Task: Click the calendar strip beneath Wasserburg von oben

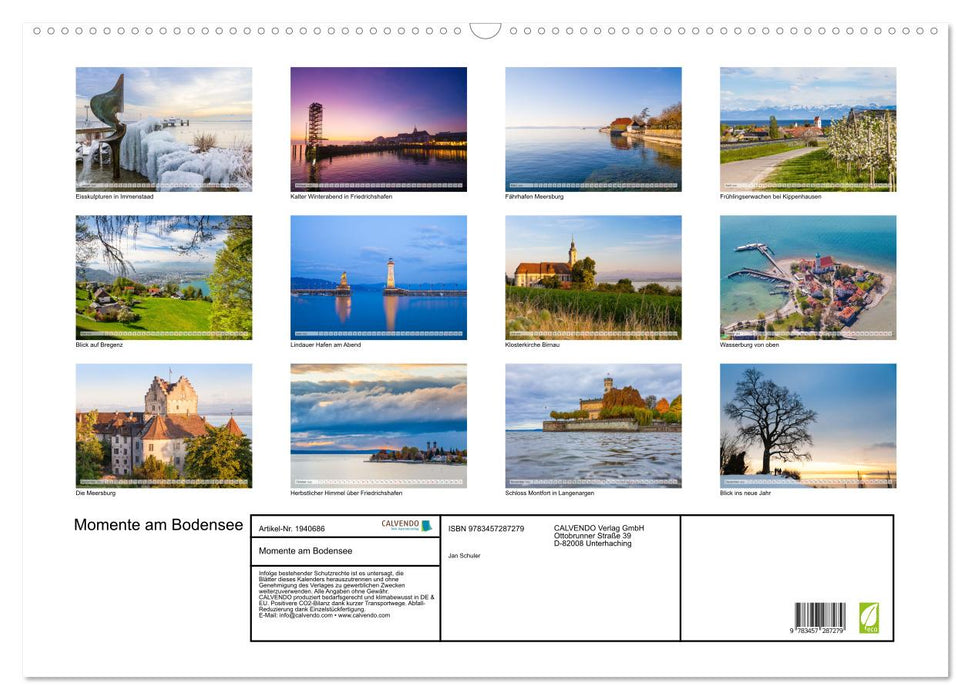Action: click(808, 334)
